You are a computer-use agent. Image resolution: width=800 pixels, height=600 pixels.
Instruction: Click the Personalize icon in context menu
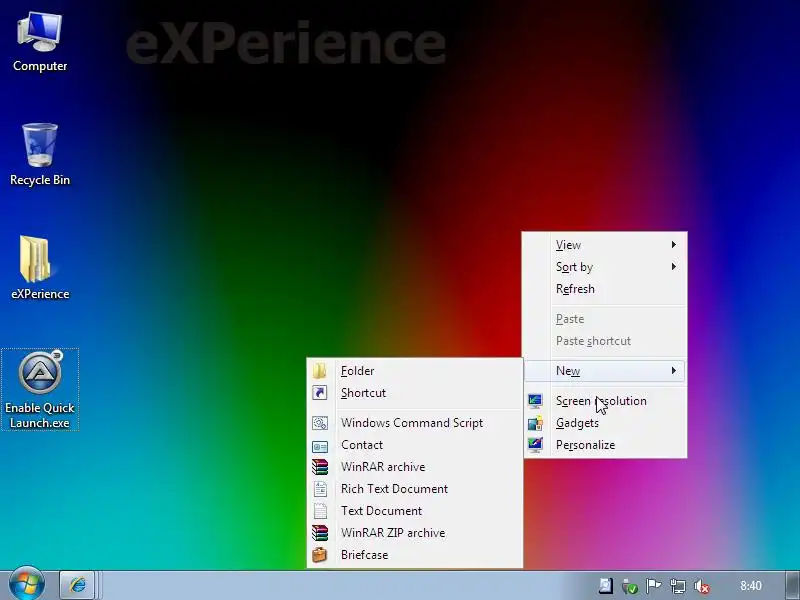click(x=535, y=445)
